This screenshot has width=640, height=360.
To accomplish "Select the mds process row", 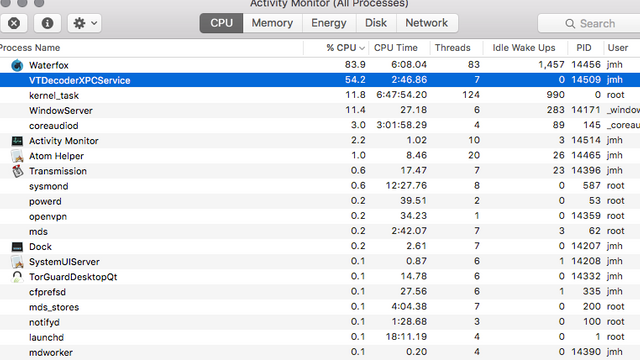I will [x=320, y=231].
